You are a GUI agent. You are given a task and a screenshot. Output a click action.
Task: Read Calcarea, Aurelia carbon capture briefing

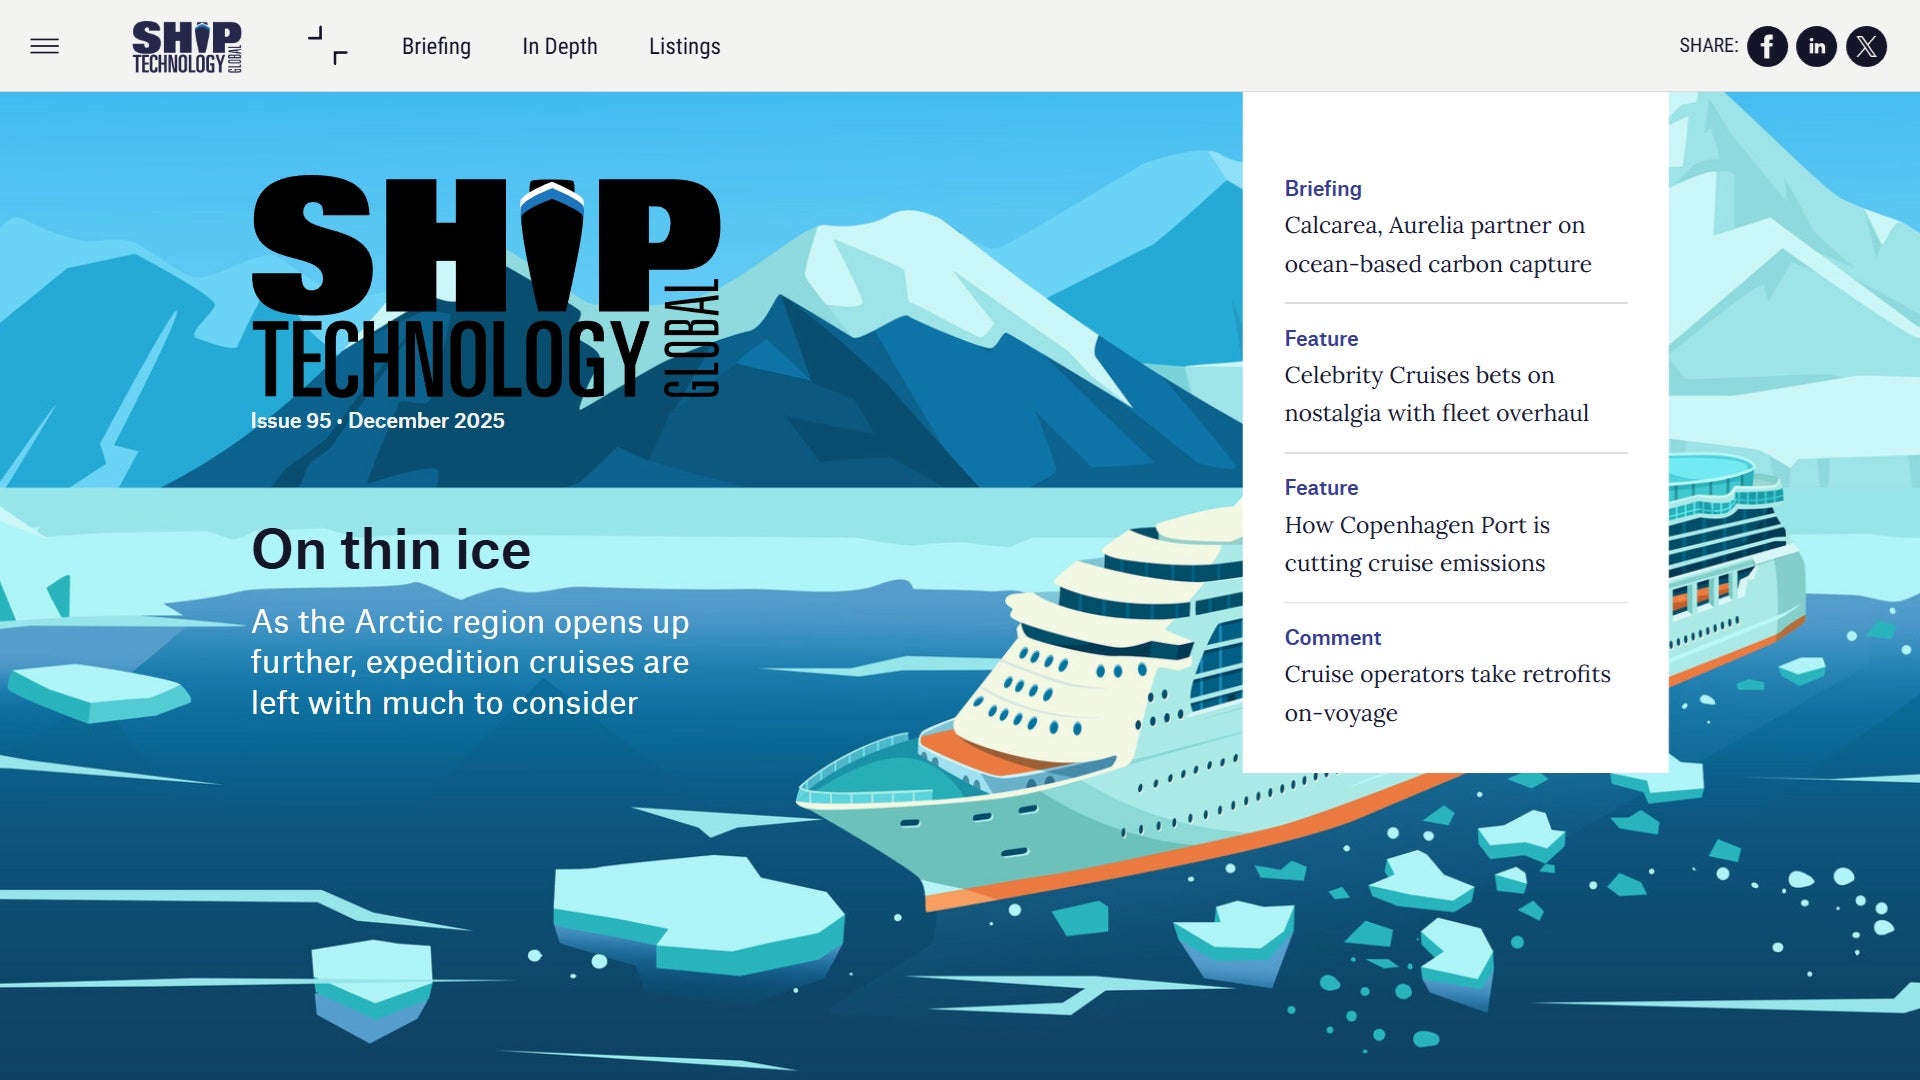point(1437,244)
